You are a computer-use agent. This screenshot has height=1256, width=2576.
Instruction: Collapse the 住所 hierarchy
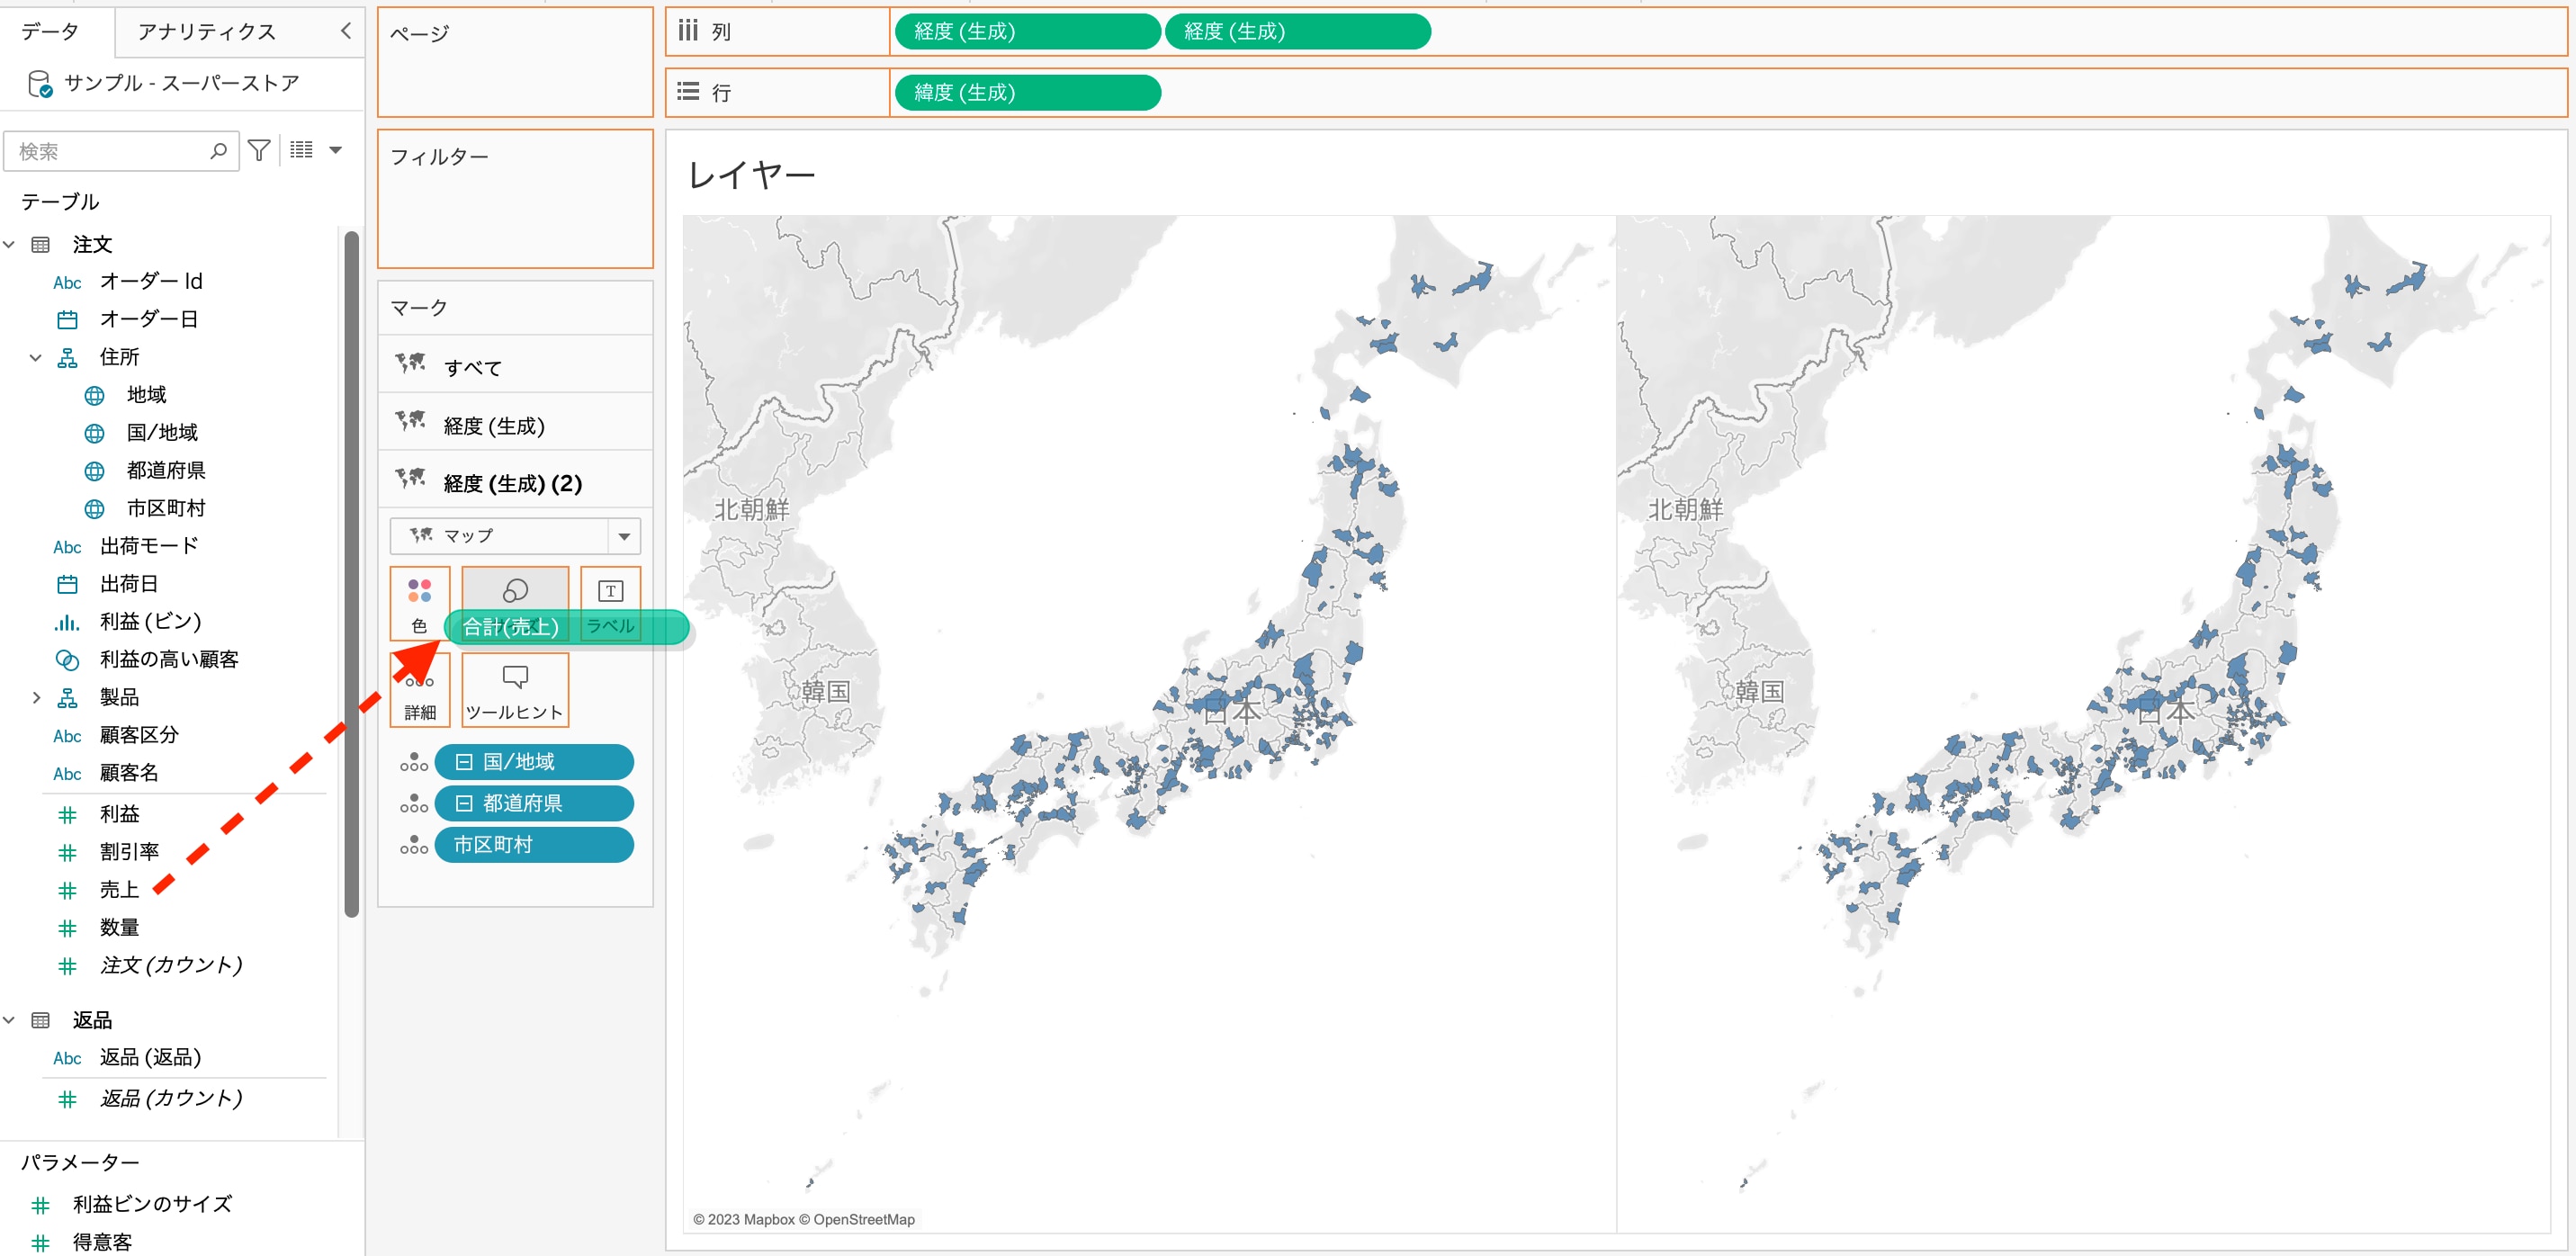point(36,357)
